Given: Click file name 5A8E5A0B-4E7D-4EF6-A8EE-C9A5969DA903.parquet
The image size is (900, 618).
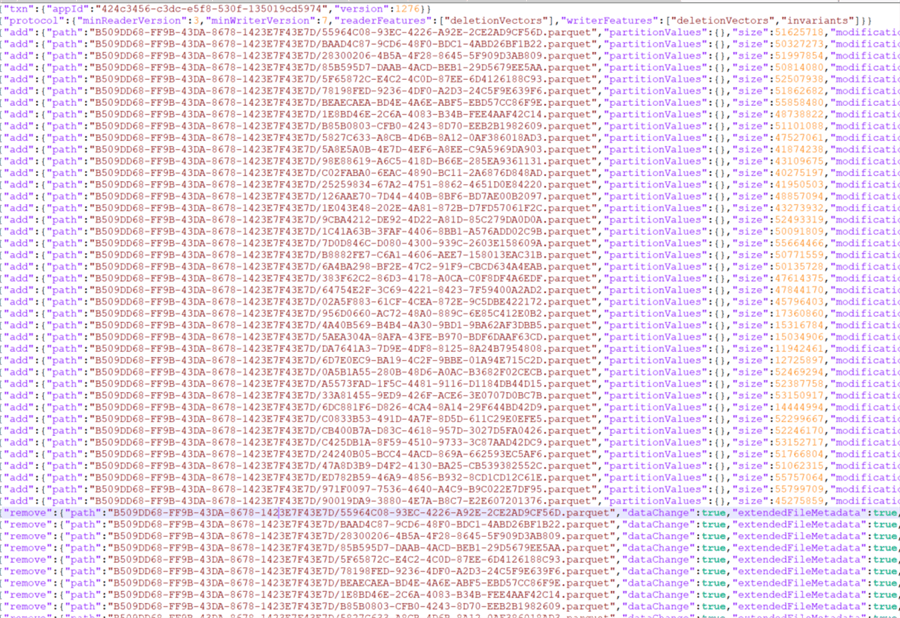Looking at the screenshot, I should pos(456,149).
